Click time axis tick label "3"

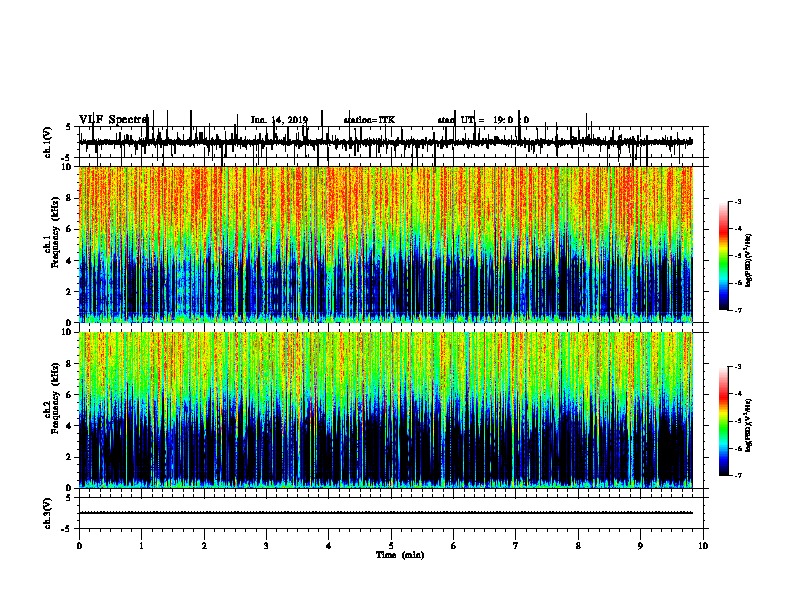click(266, 546)
